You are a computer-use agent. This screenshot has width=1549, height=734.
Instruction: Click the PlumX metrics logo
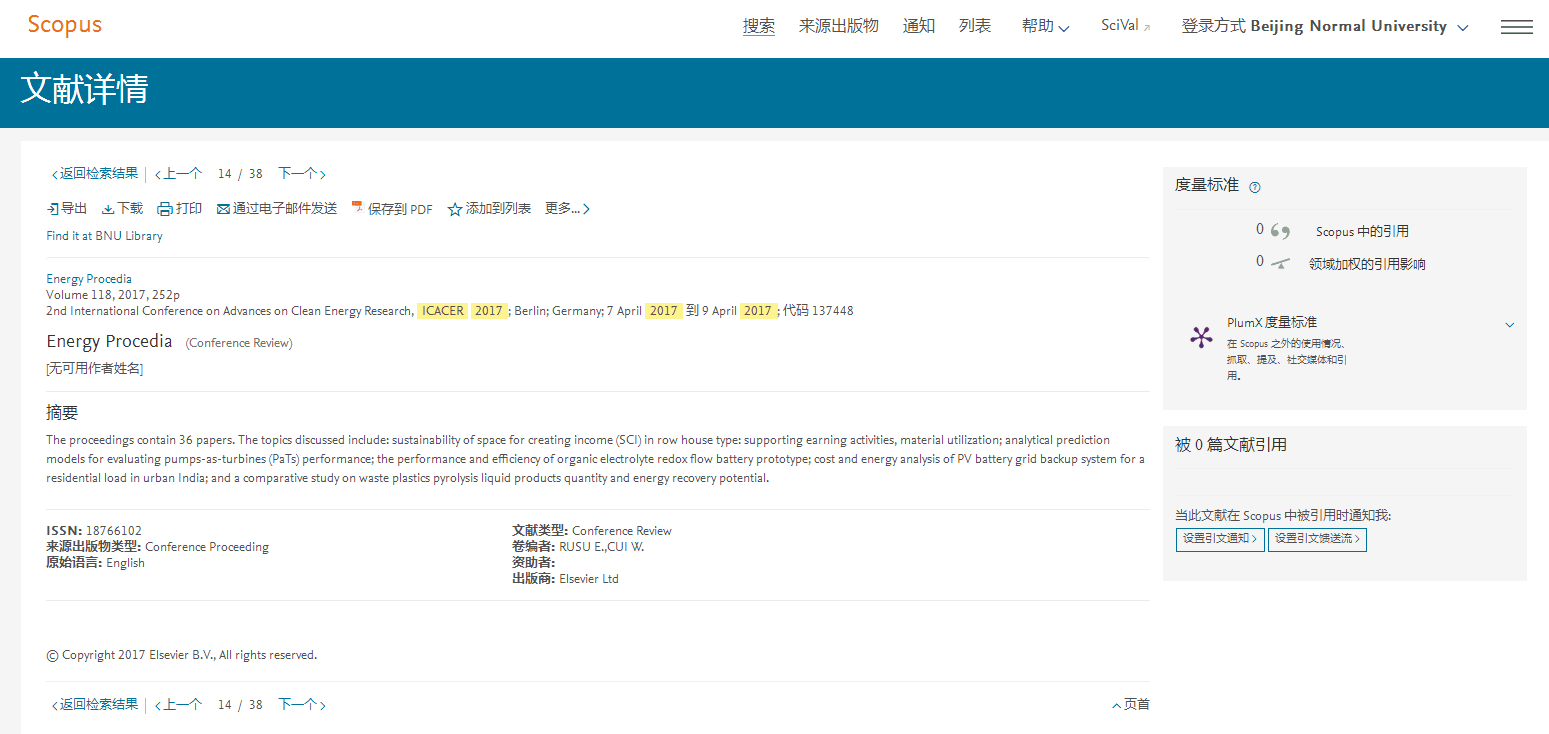click(x=1201, y=337)
